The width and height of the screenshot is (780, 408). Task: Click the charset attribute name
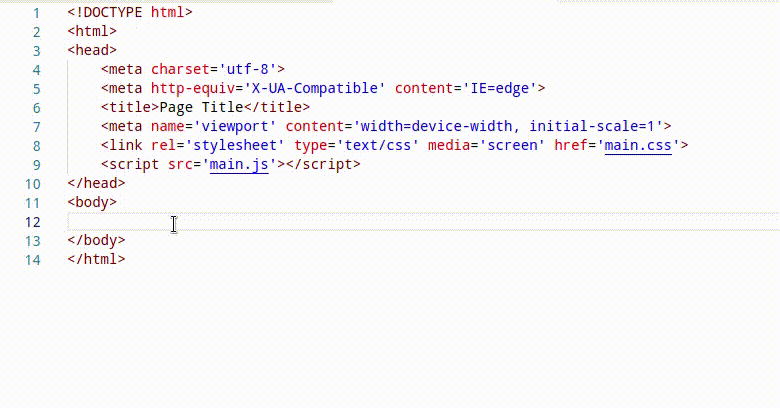click(180, 69)
